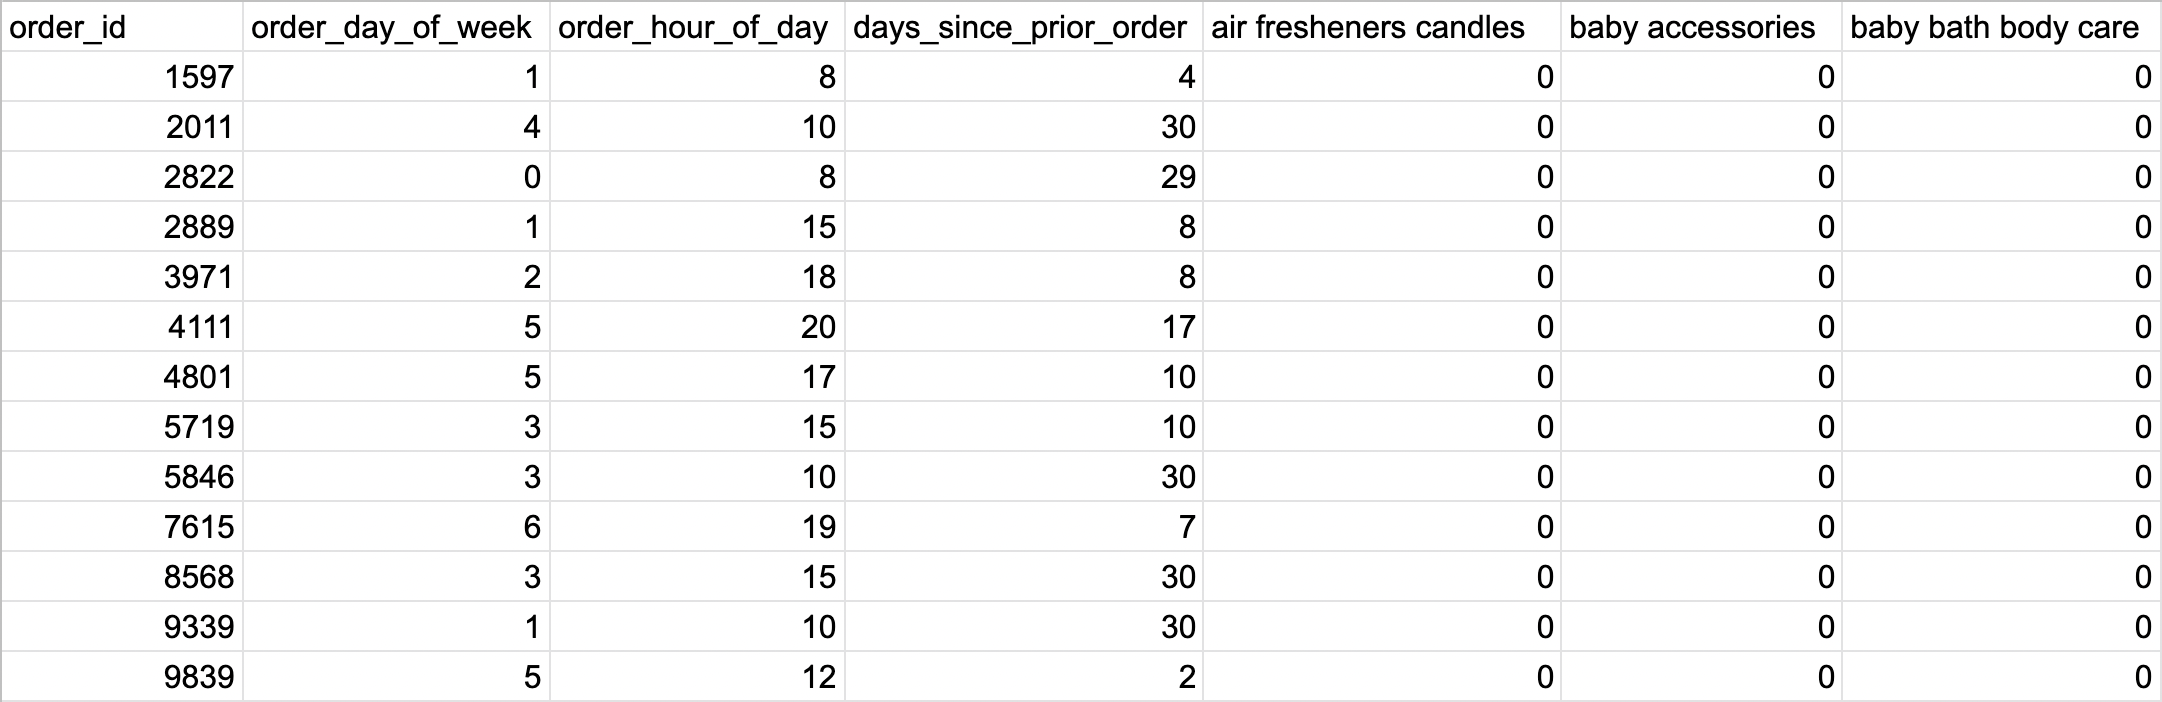Click the baby bath body care header
The width and height of the screenshot is (2162, 702).
click(x=2001, y=27)
